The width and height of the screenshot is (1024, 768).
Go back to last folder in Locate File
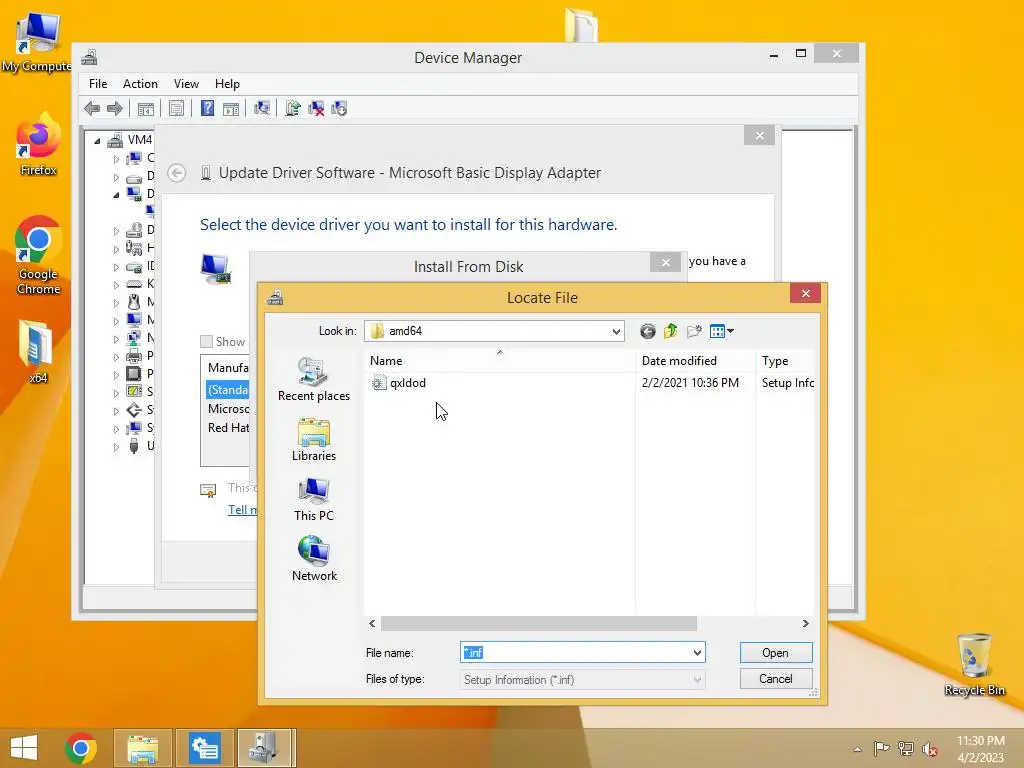[x=647, y=332]
